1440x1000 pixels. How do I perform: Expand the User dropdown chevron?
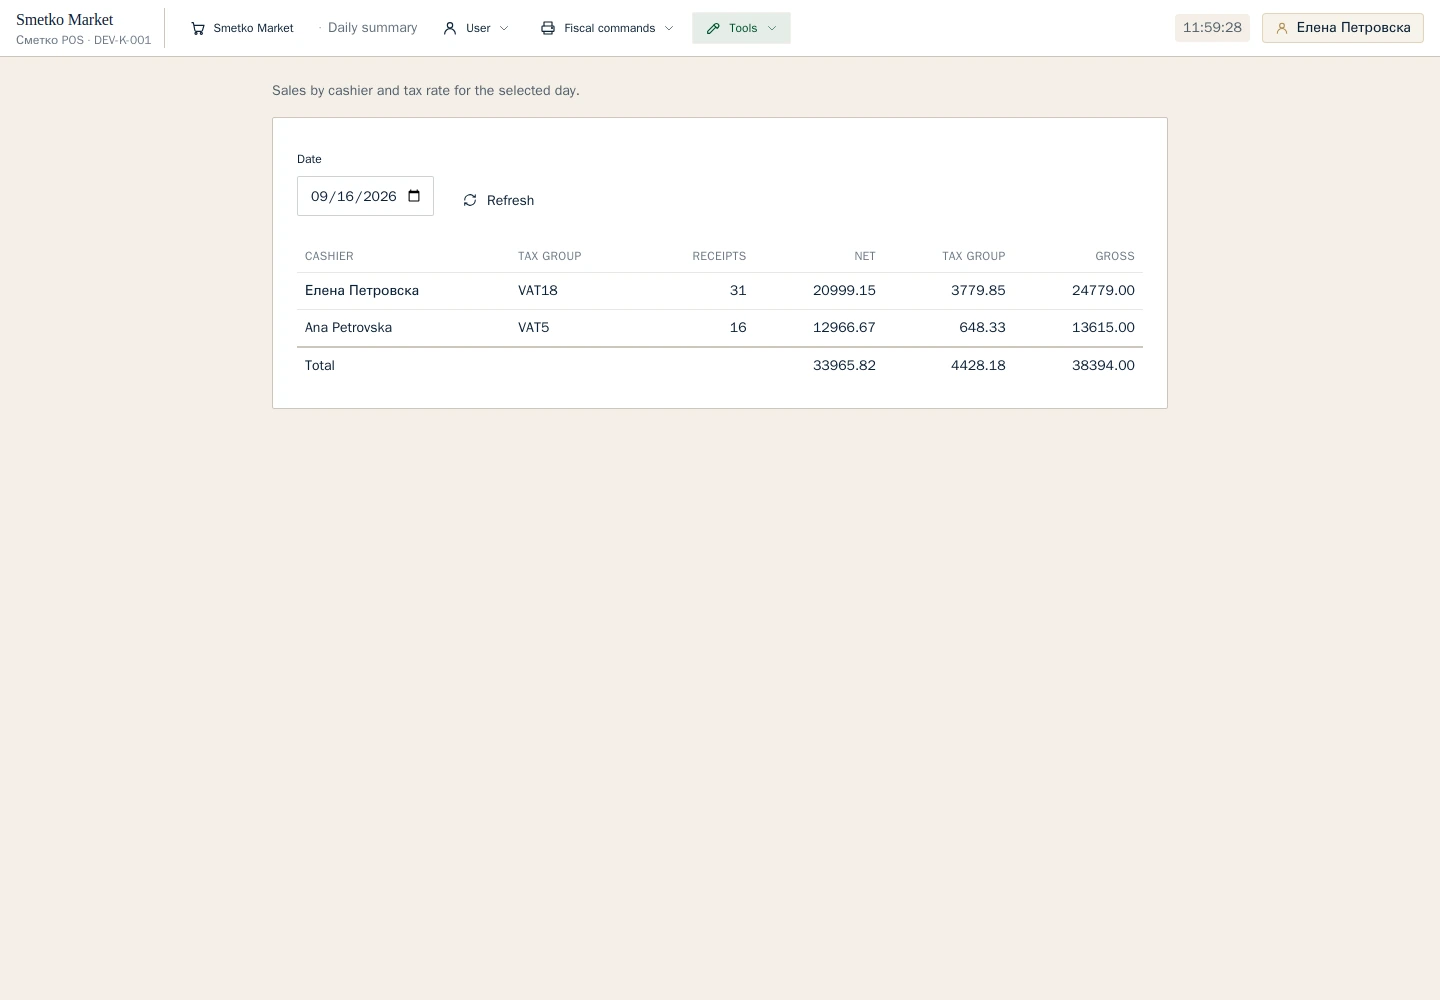click(x=504, y=28)
